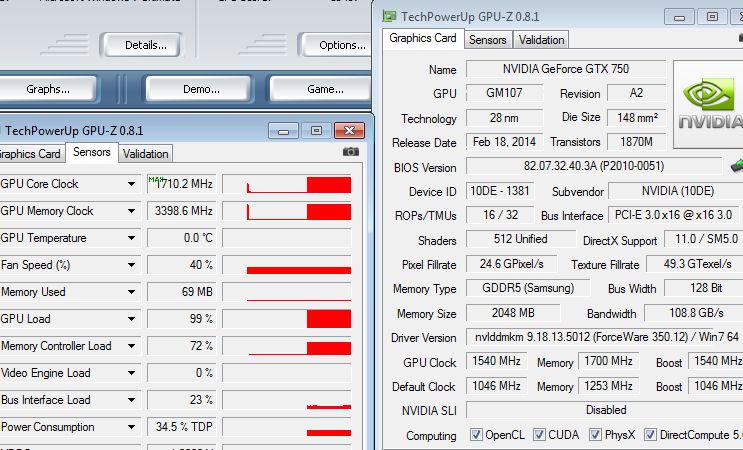Open the GPU Core Clock sensor dropdown
743x450 pixels.
(131, 184)
